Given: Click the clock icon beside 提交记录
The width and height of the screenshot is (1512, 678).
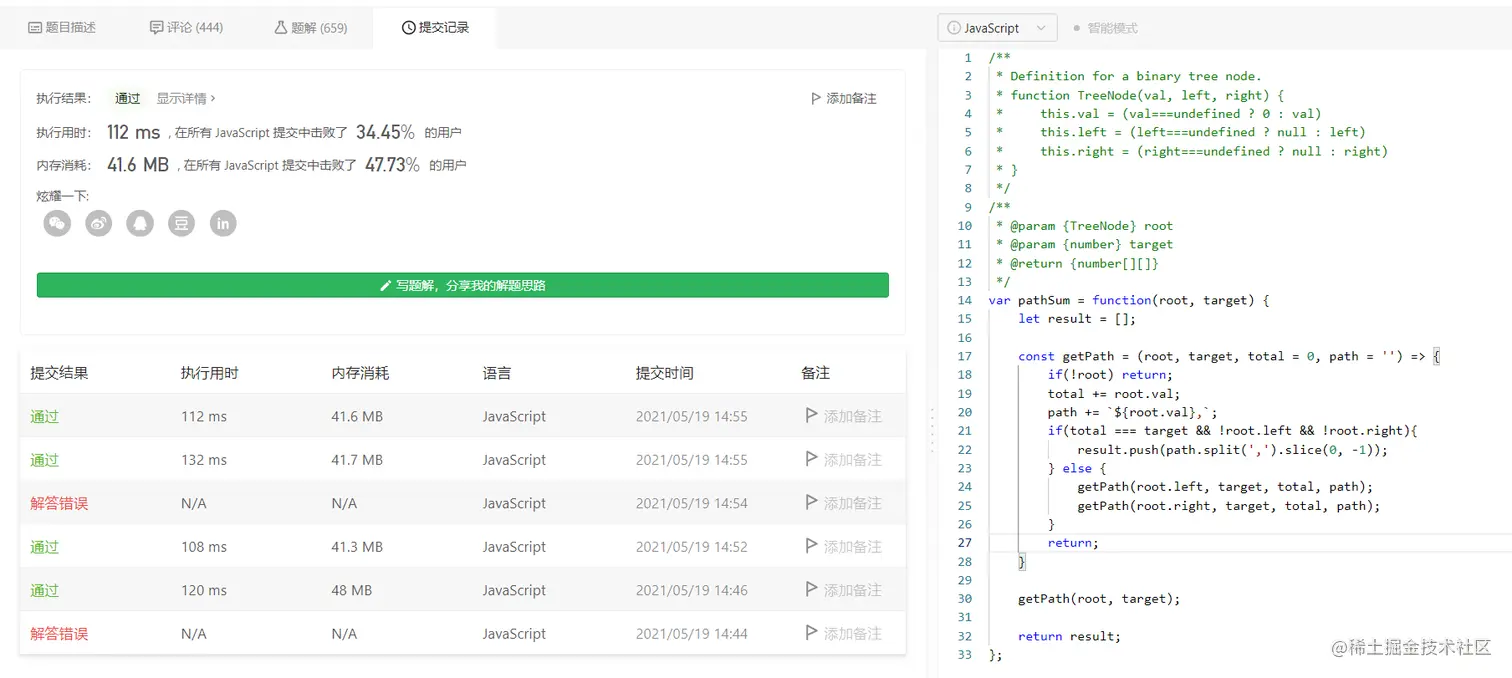Looking at the screenshot, I should click(x=408, y=27).
